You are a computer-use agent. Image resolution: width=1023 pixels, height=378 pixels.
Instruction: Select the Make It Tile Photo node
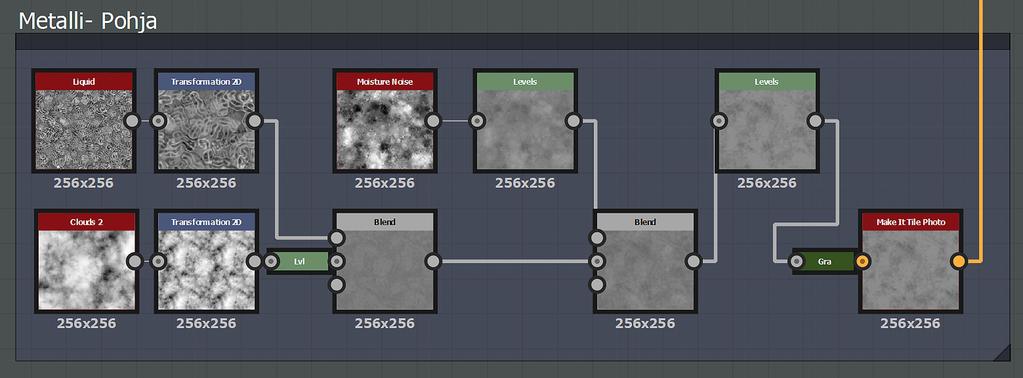pyautogui.click(x=910, y=261)
